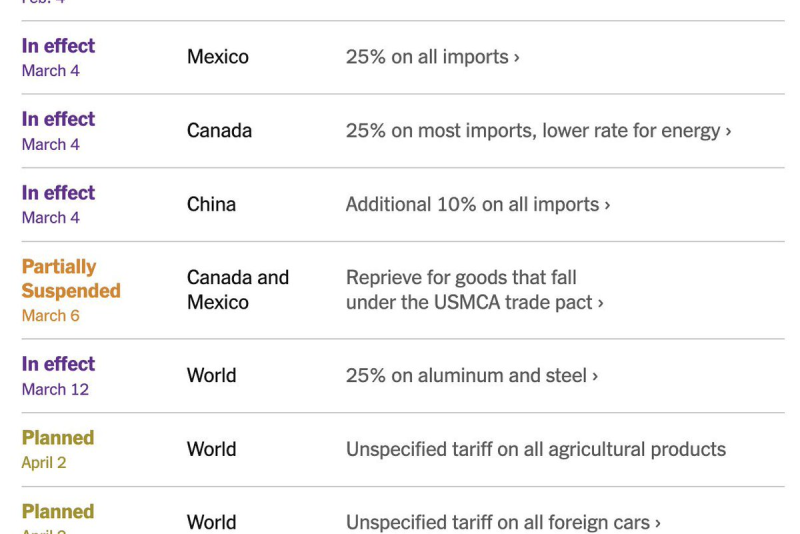Click "In effect" status in the Canada row
Screen dimensions: 800x534
coord(58,119)
